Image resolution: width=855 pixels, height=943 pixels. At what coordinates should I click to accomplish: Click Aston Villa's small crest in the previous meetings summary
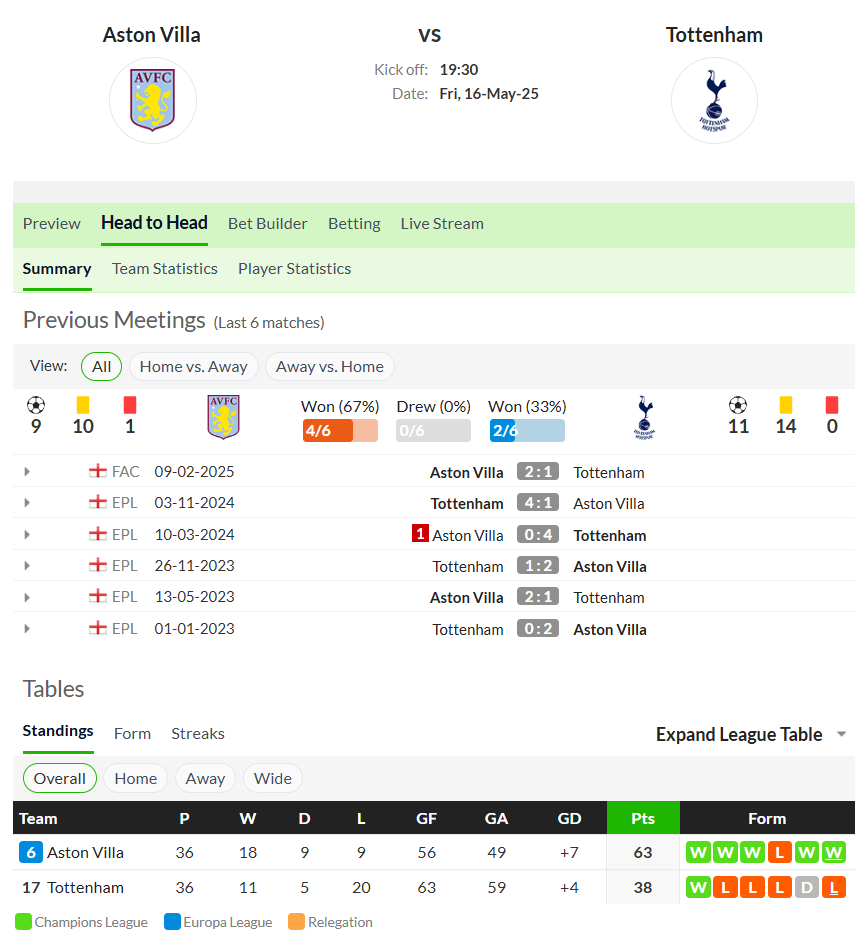pos(224,417)
